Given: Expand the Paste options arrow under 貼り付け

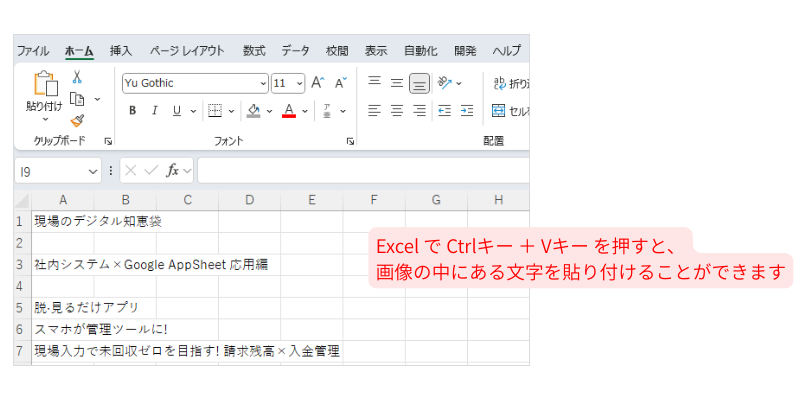Looking at the screenshot, I should pos(45,119).
